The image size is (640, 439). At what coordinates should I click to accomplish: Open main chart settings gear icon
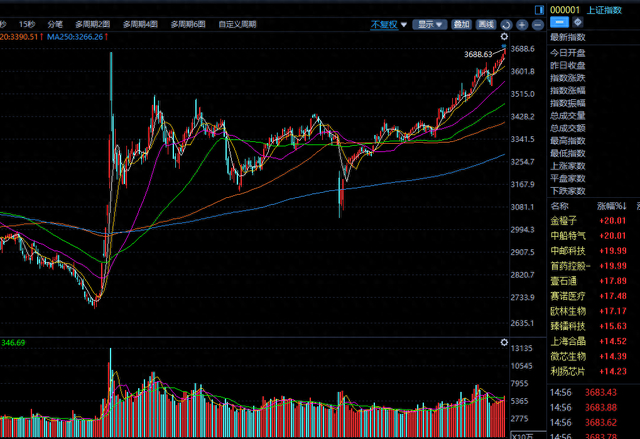tap(504, 37)
